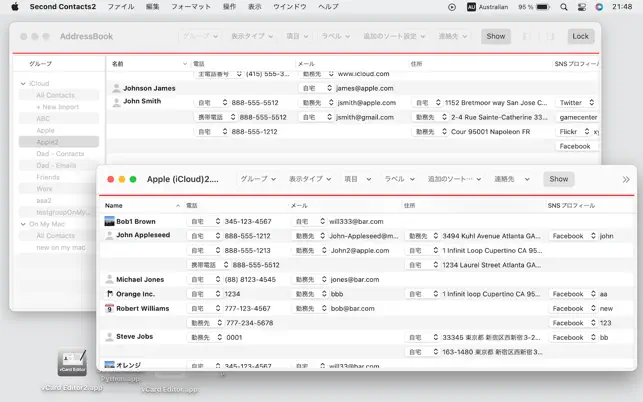
Task: Open 表示タイプ dropdown in front window
Action: (x=310, y=179)
